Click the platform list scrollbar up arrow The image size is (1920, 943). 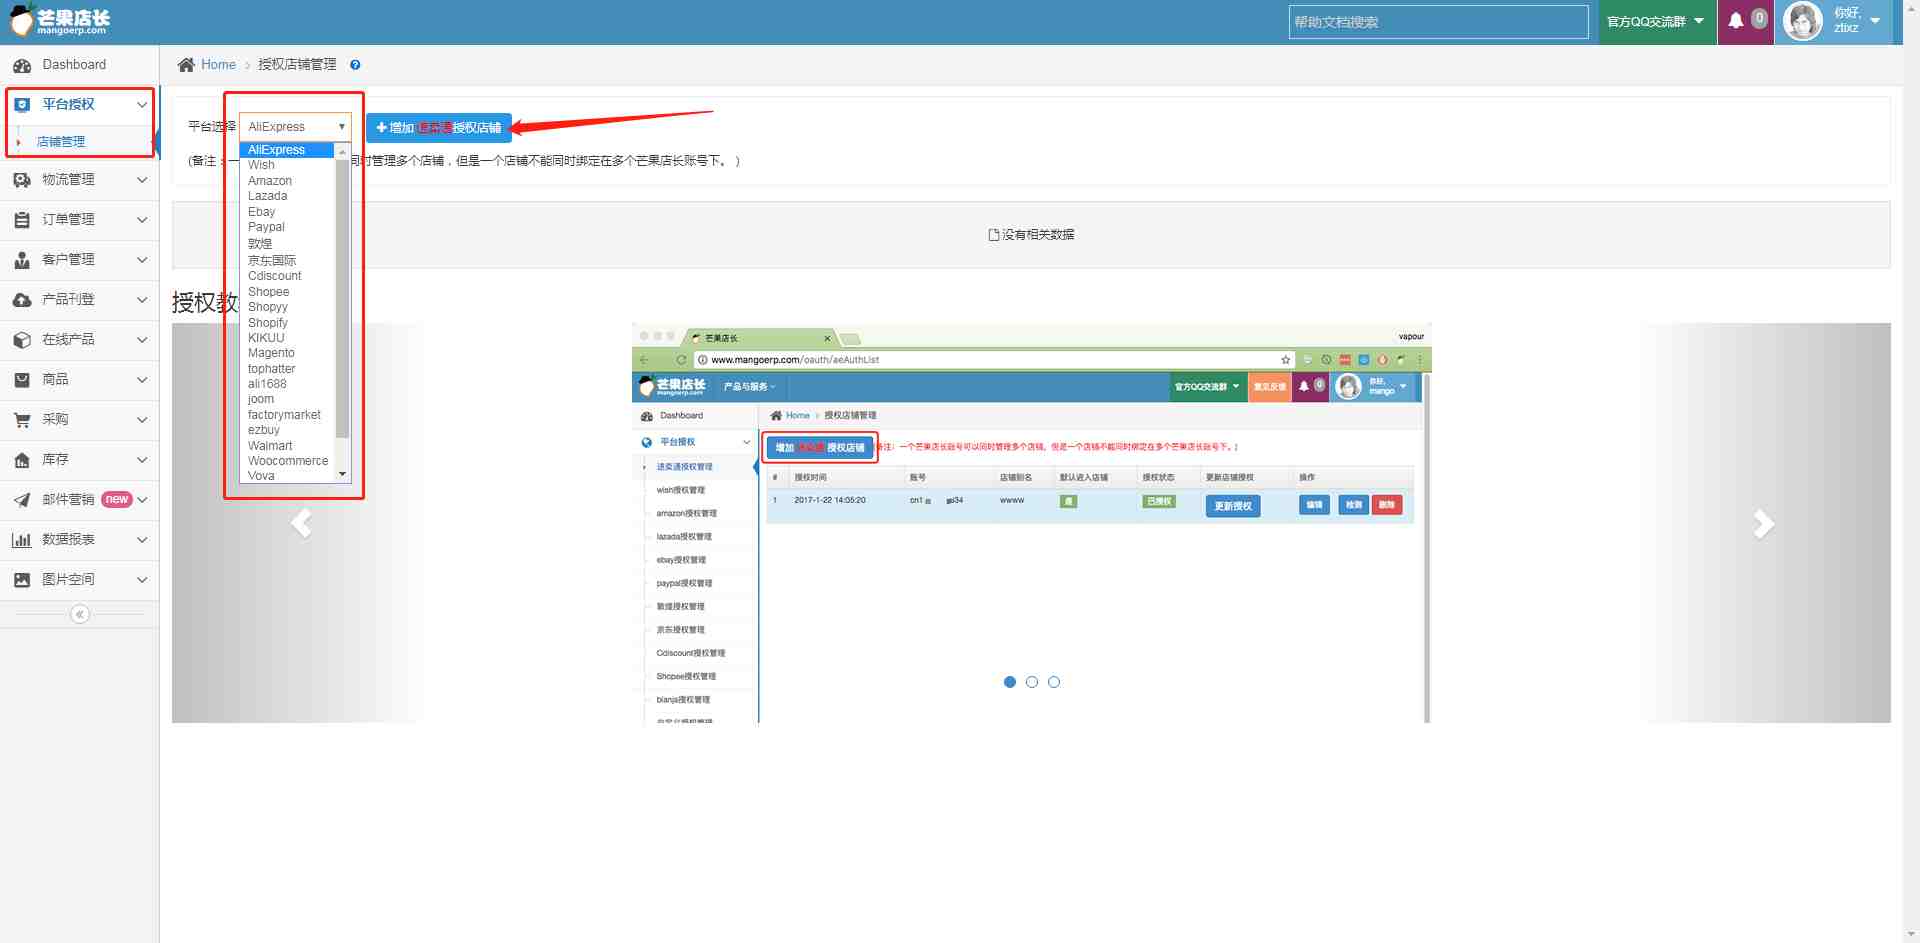tap(343, 152)
